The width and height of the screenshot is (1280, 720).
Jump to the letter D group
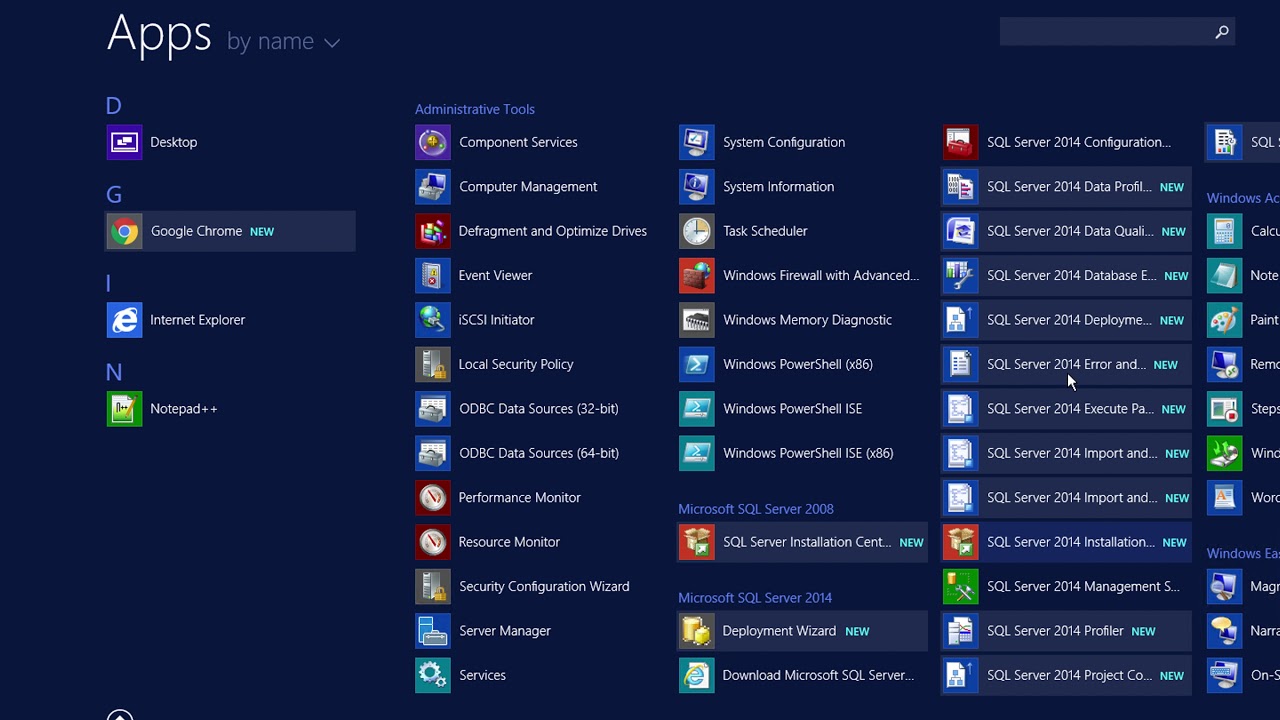click(x=113, y=106)
